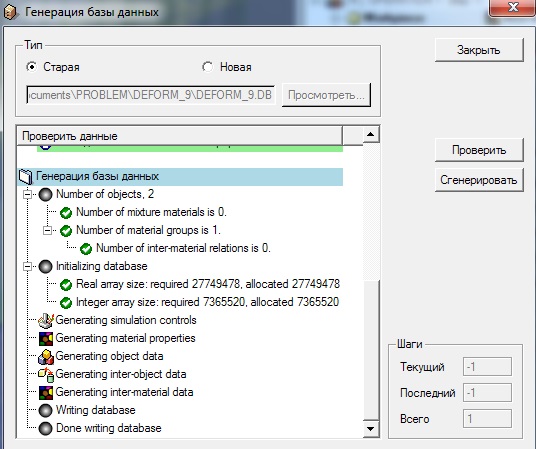Screen dimensions: 536x449
Task: Click the scrollbar down arrow
Action: point(371,428)
